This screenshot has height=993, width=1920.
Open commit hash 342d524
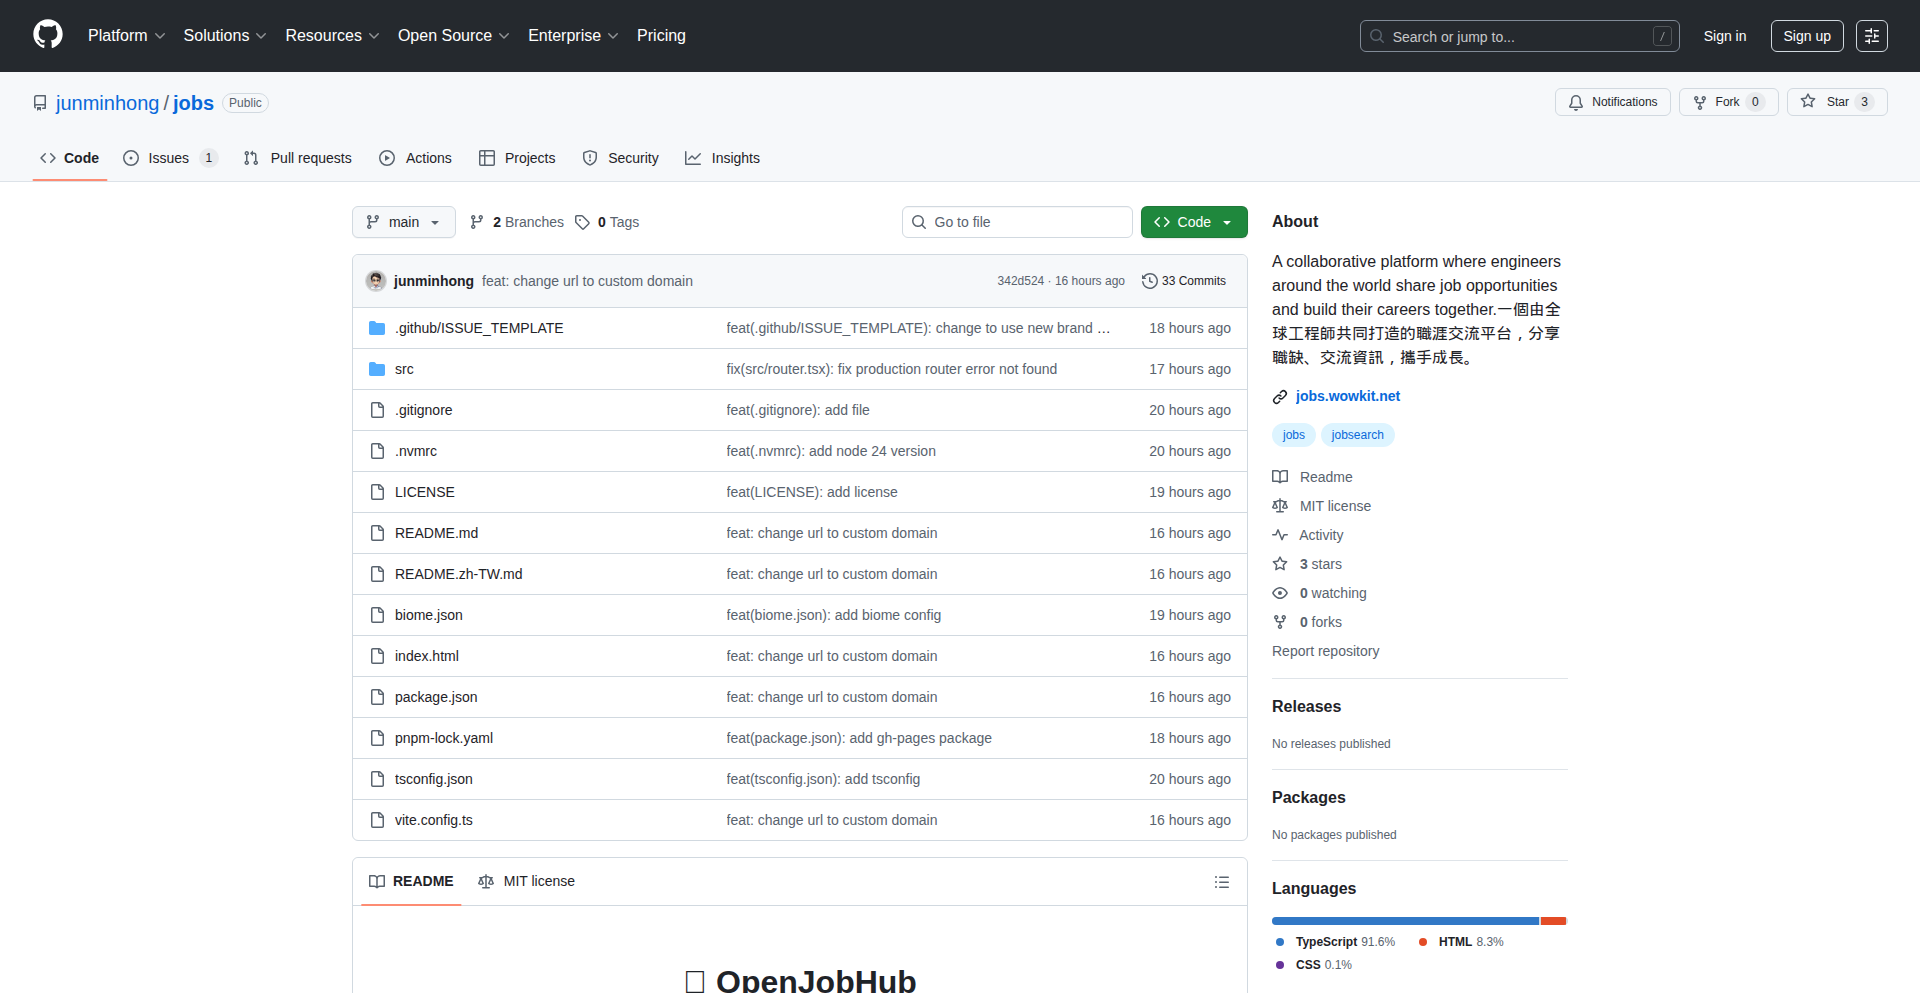[1020, 281]
